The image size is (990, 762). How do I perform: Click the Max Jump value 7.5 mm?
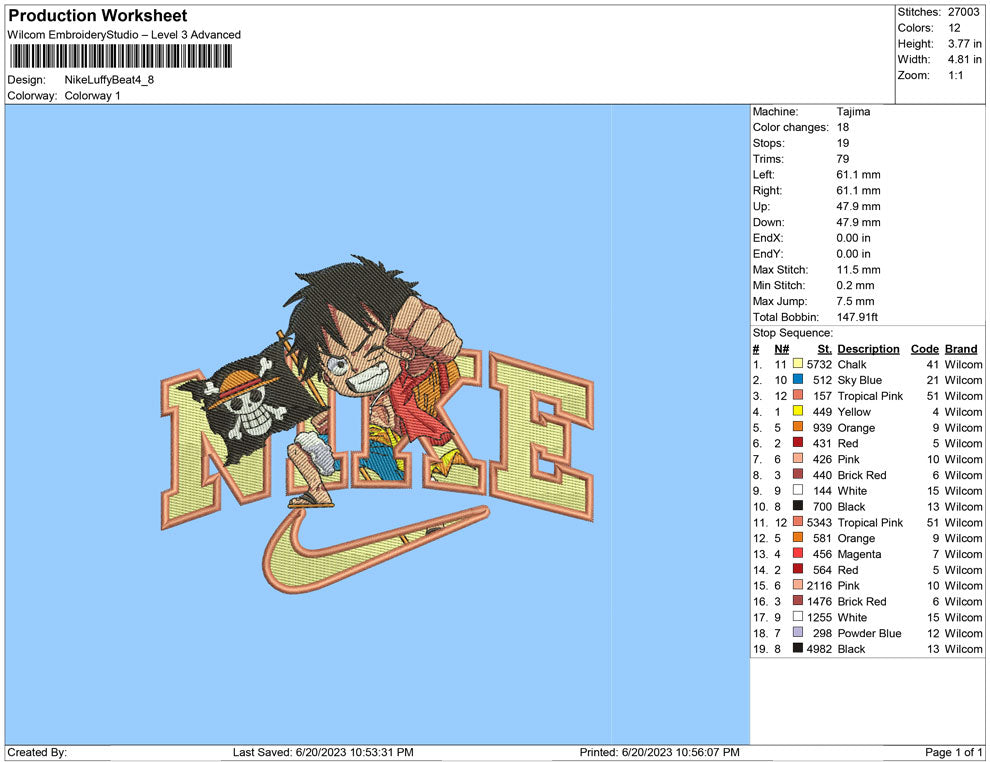click(x=856, y=301)
